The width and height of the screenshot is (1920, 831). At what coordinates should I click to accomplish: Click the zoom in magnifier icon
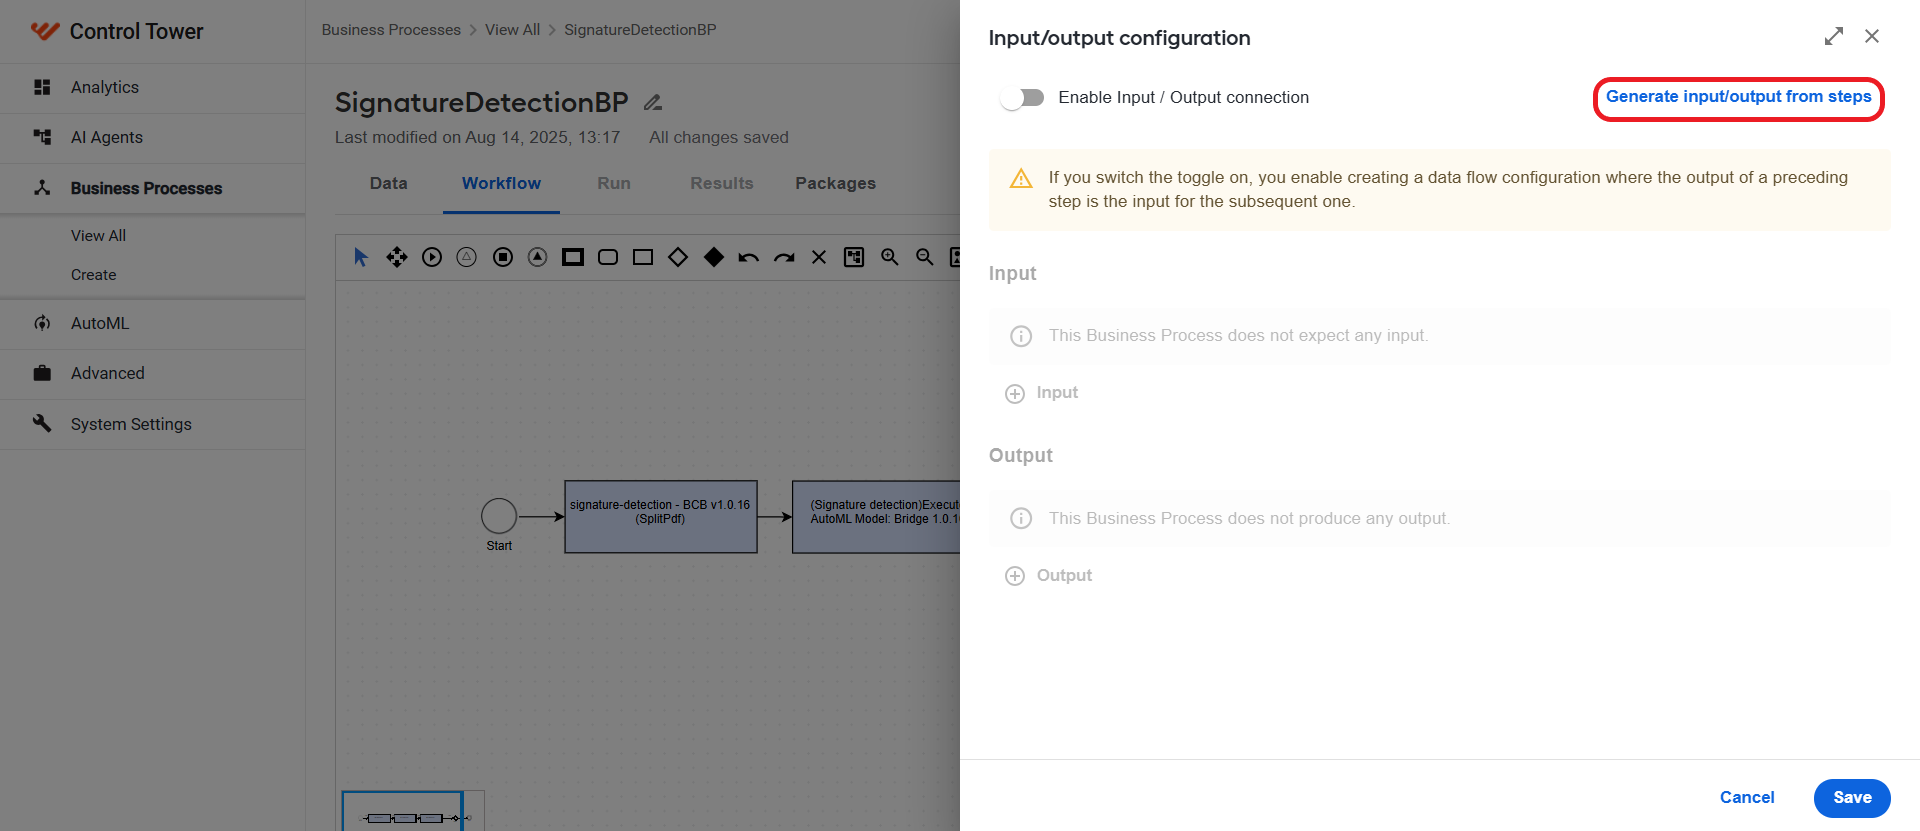(889, 257)
